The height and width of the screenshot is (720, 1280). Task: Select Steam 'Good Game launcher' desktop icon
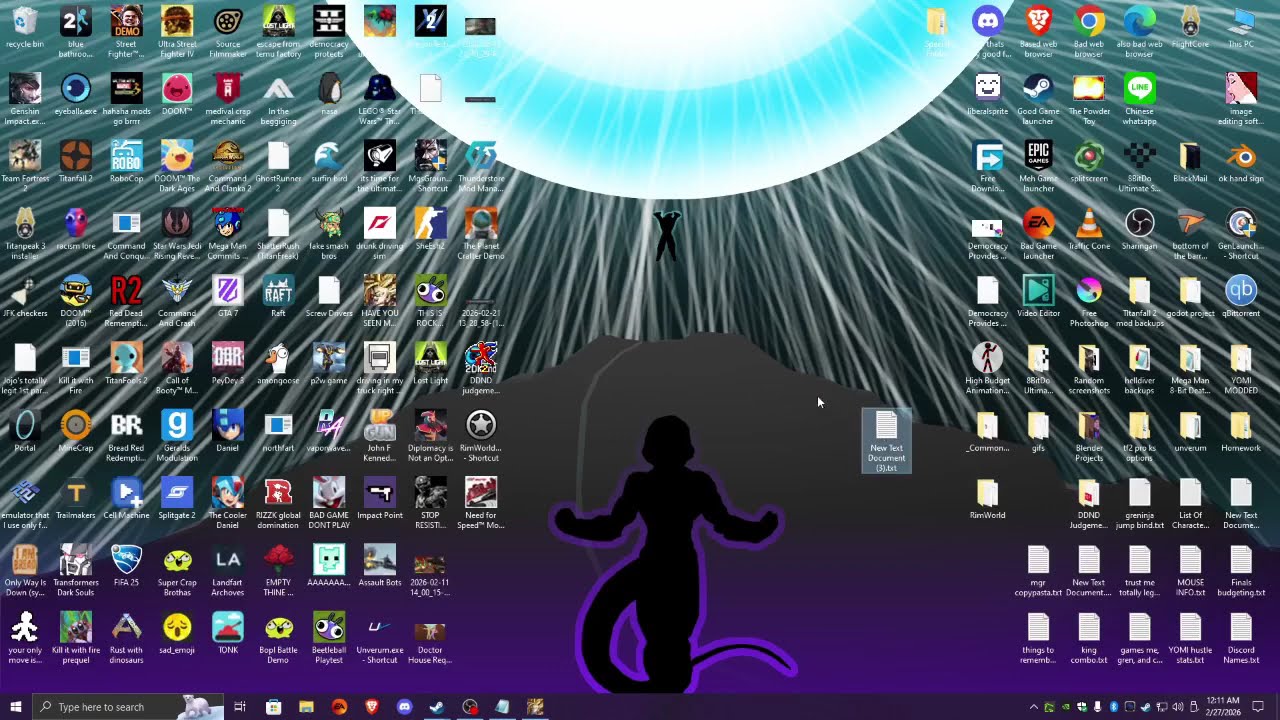point(1038,99)
